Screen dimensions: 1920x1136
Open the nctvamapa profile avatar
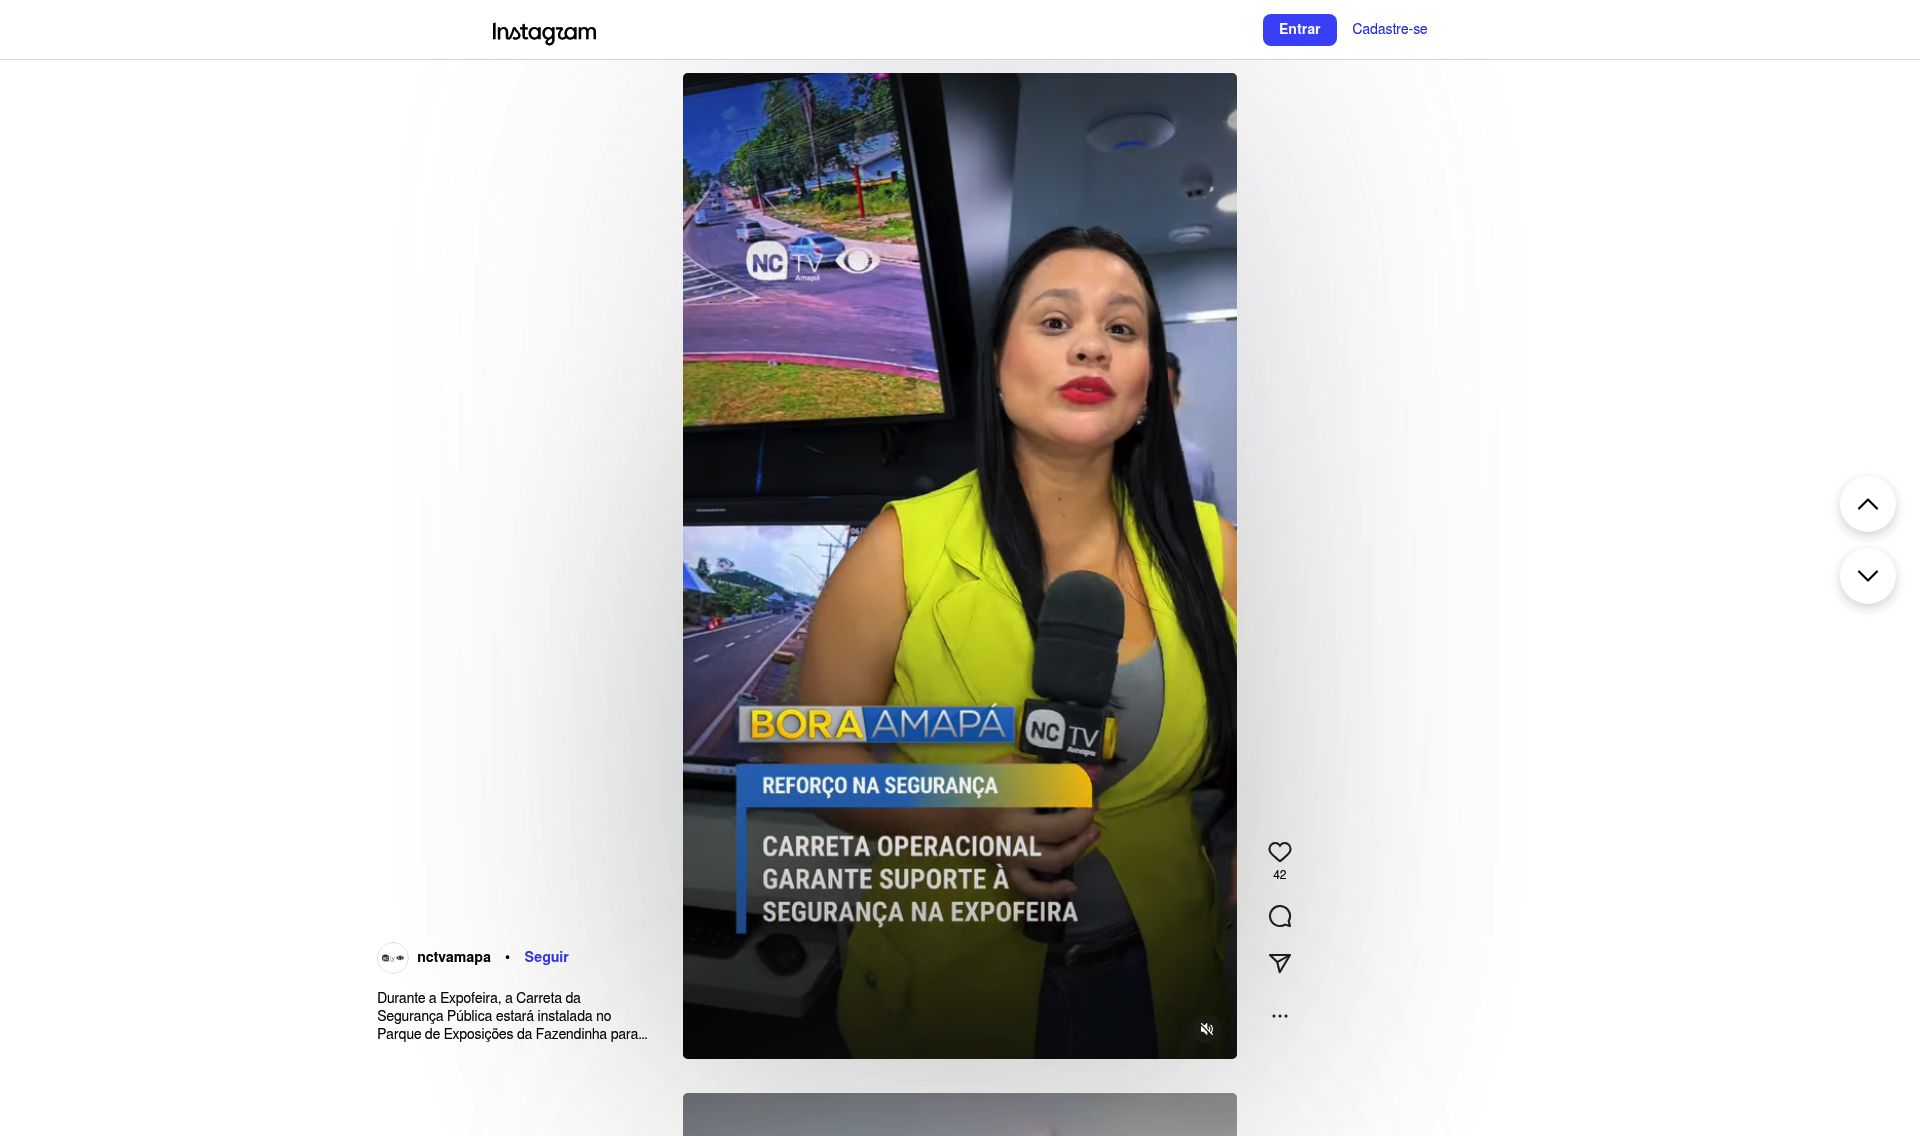point(393,958)
